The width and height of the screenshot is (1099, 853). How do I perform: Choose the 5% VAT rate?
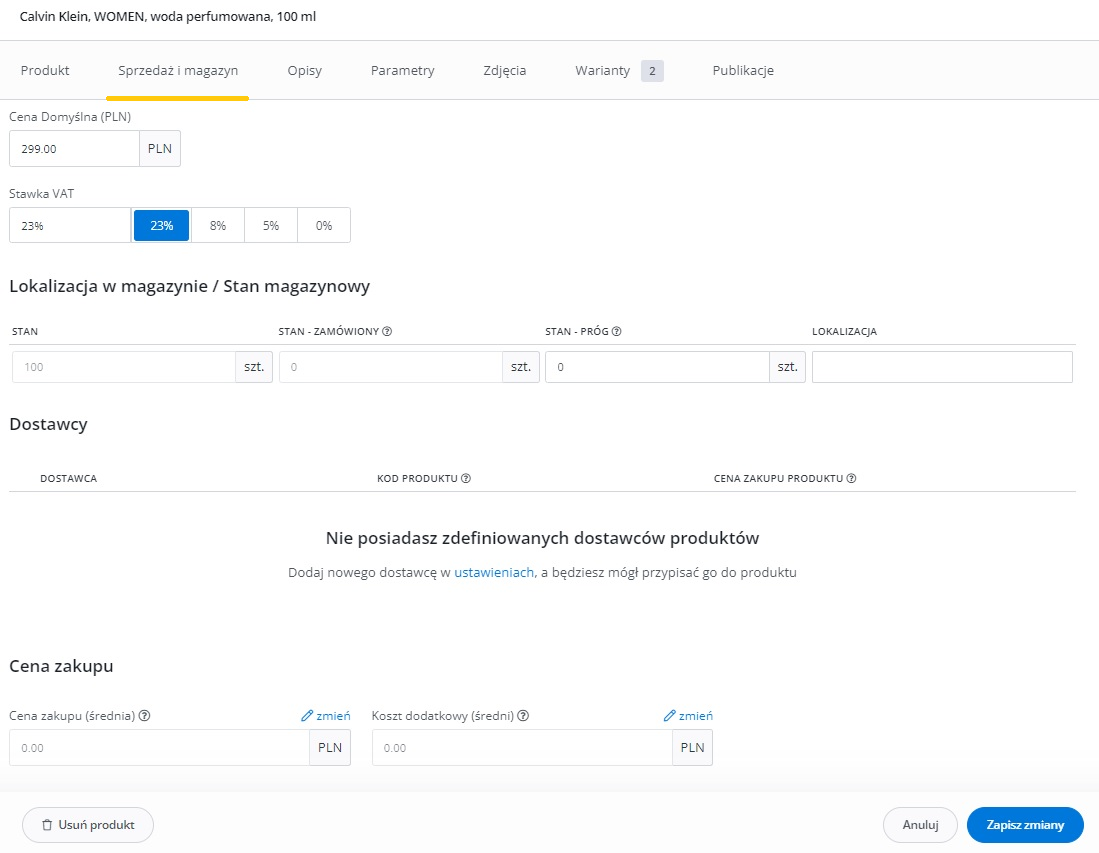click(x=271, y=226)
